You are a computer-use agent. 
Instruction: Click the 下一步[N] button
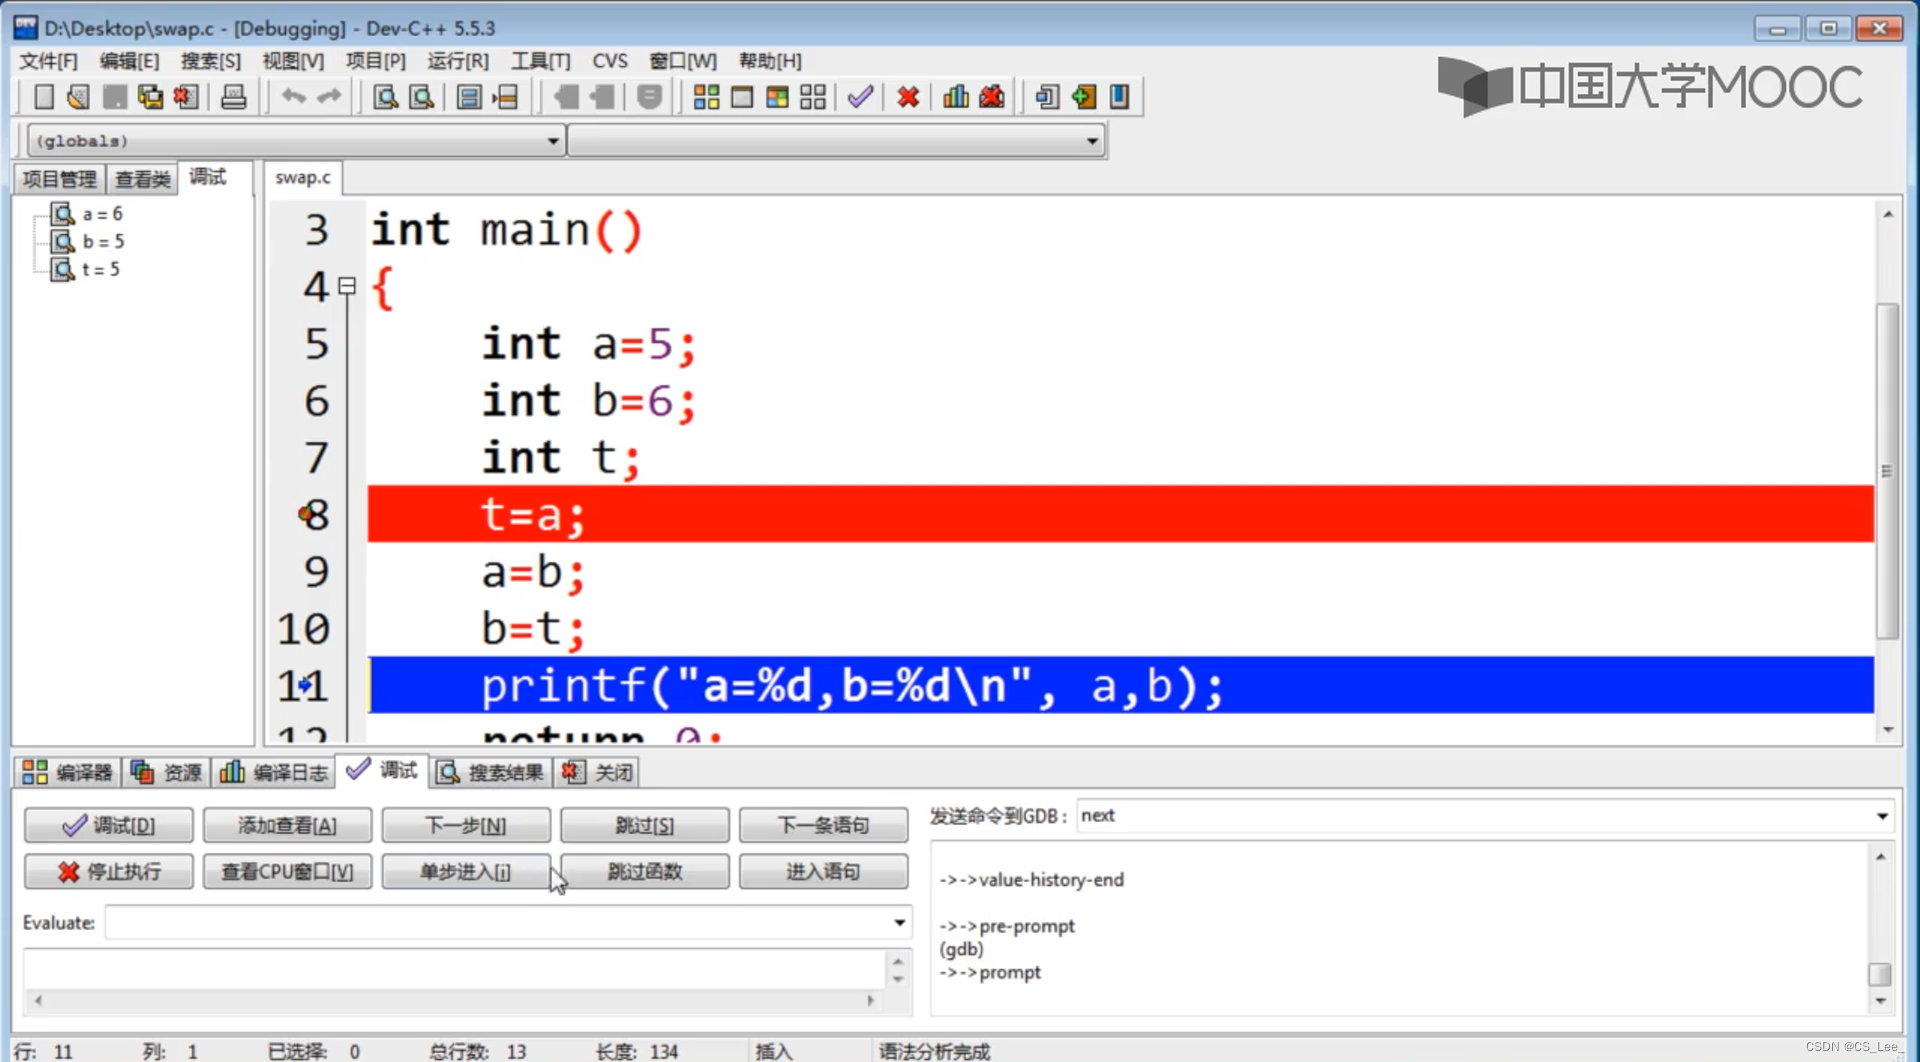466,825
